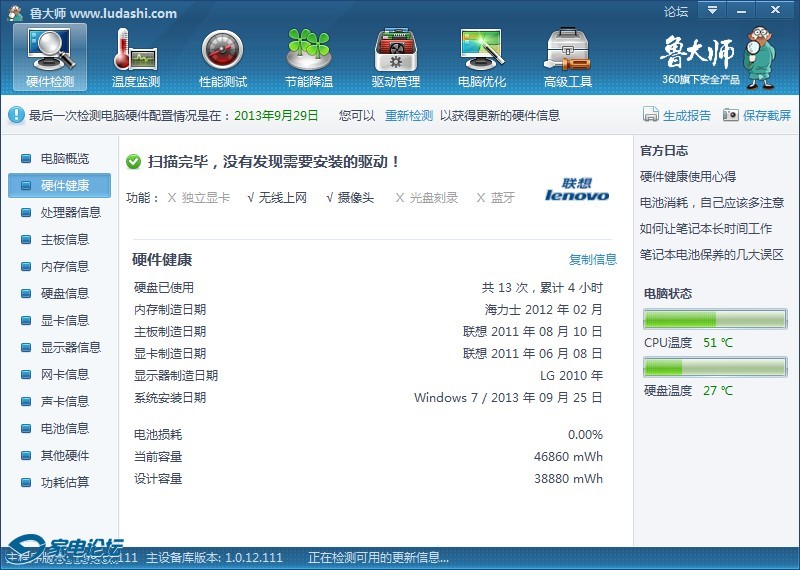Open the title bar dropdown menu arrow
Viewport: 800px width, 570px height.
click(x=711, y=10)
